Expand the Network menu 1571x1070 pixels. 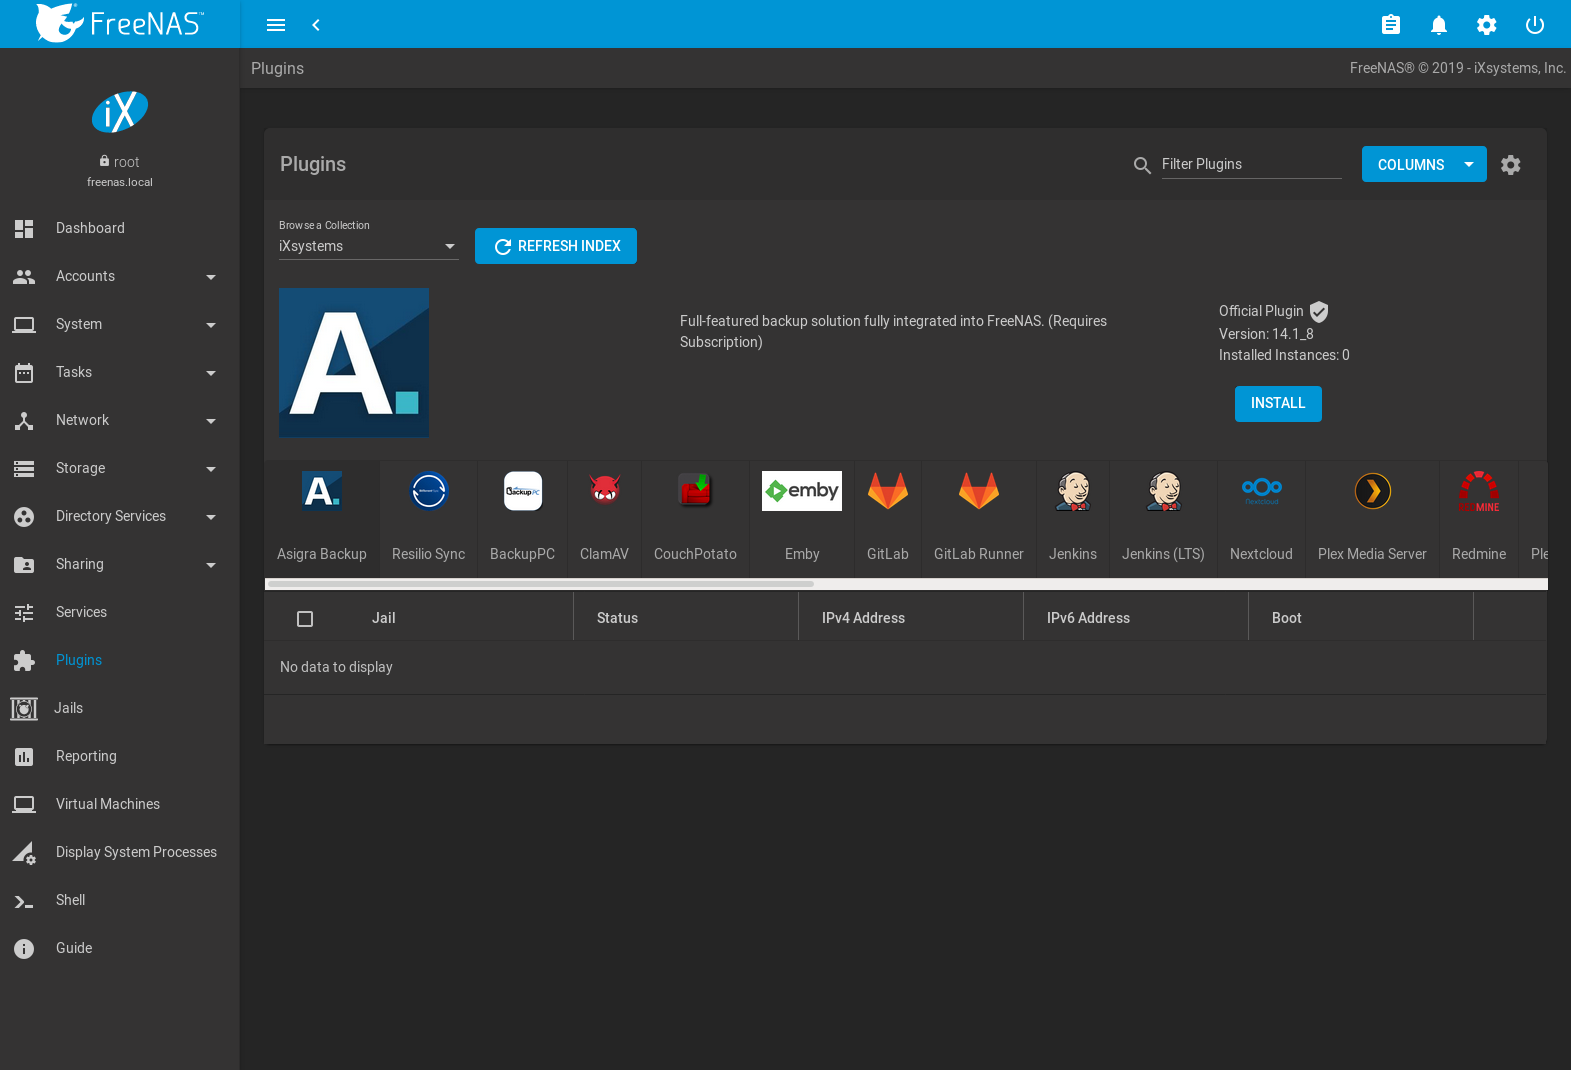[x=120, y=420]
